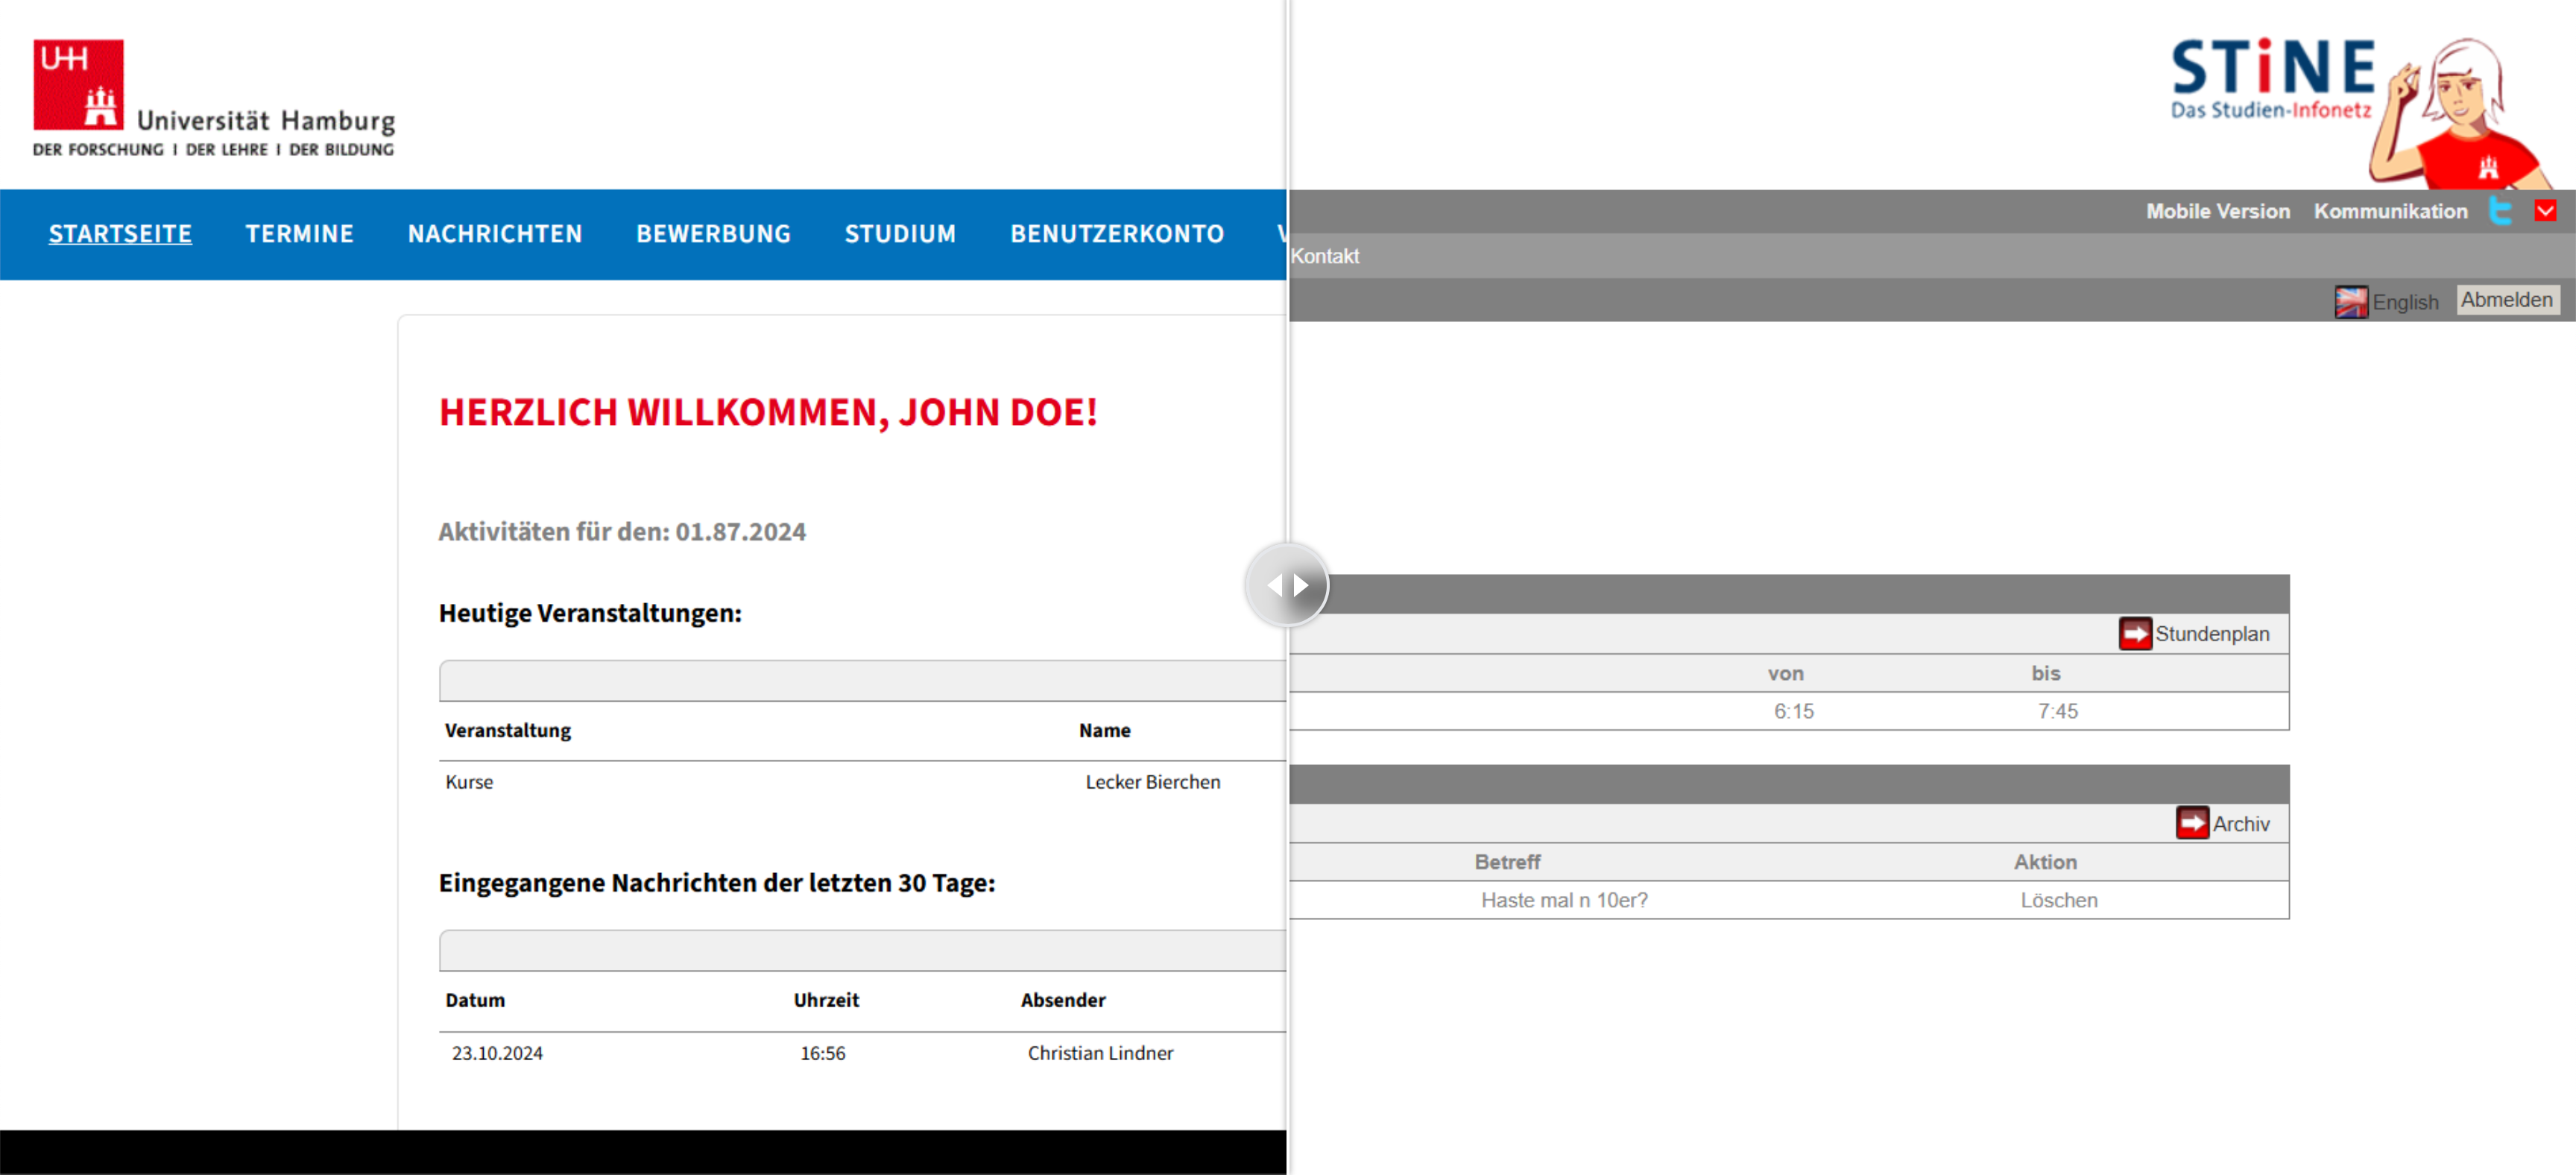Click the Mobile Version link
This screenshot has width=2576, height=1175.
click(2217, 211)
